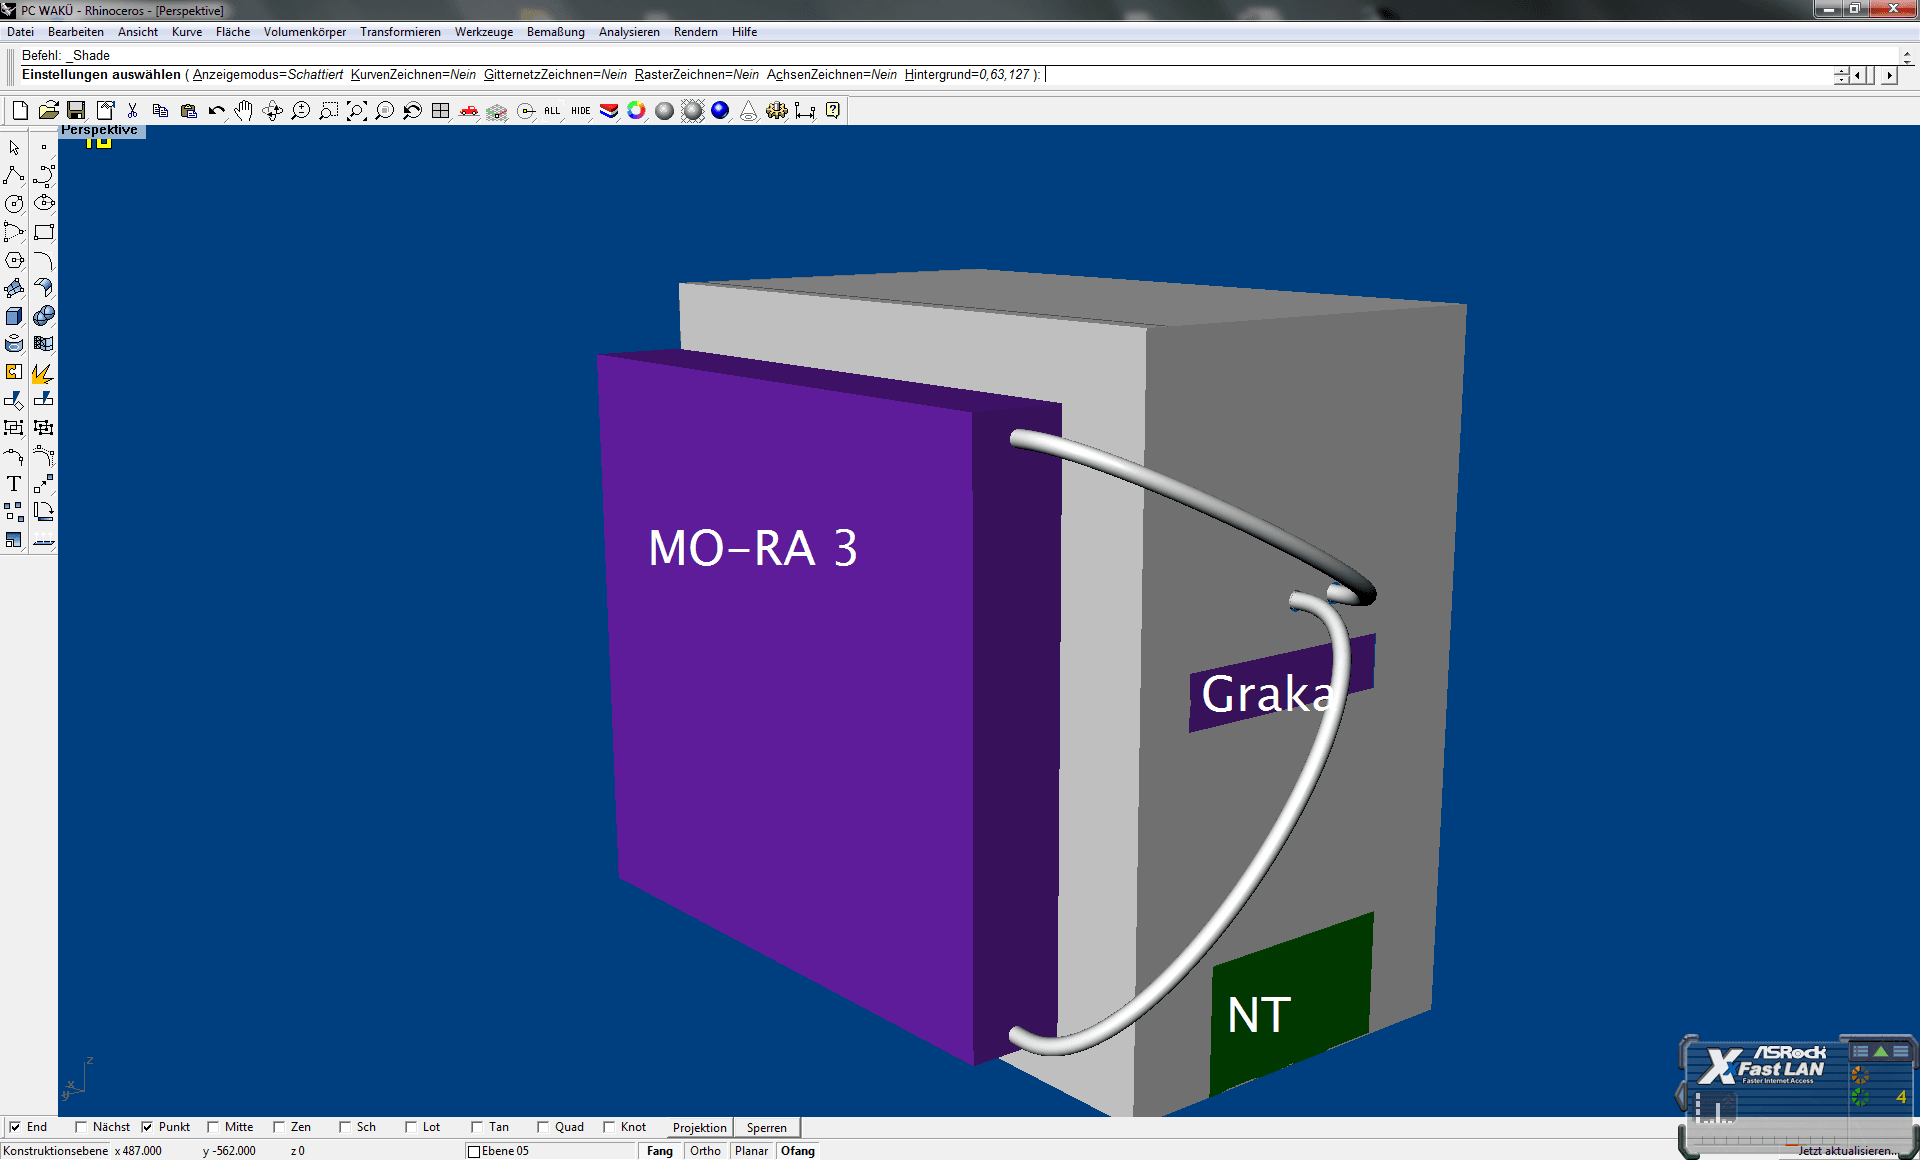Save the model with the floppy disk icon
The height and width of the screenshot is (1160, 1920).
click(76, 111)
